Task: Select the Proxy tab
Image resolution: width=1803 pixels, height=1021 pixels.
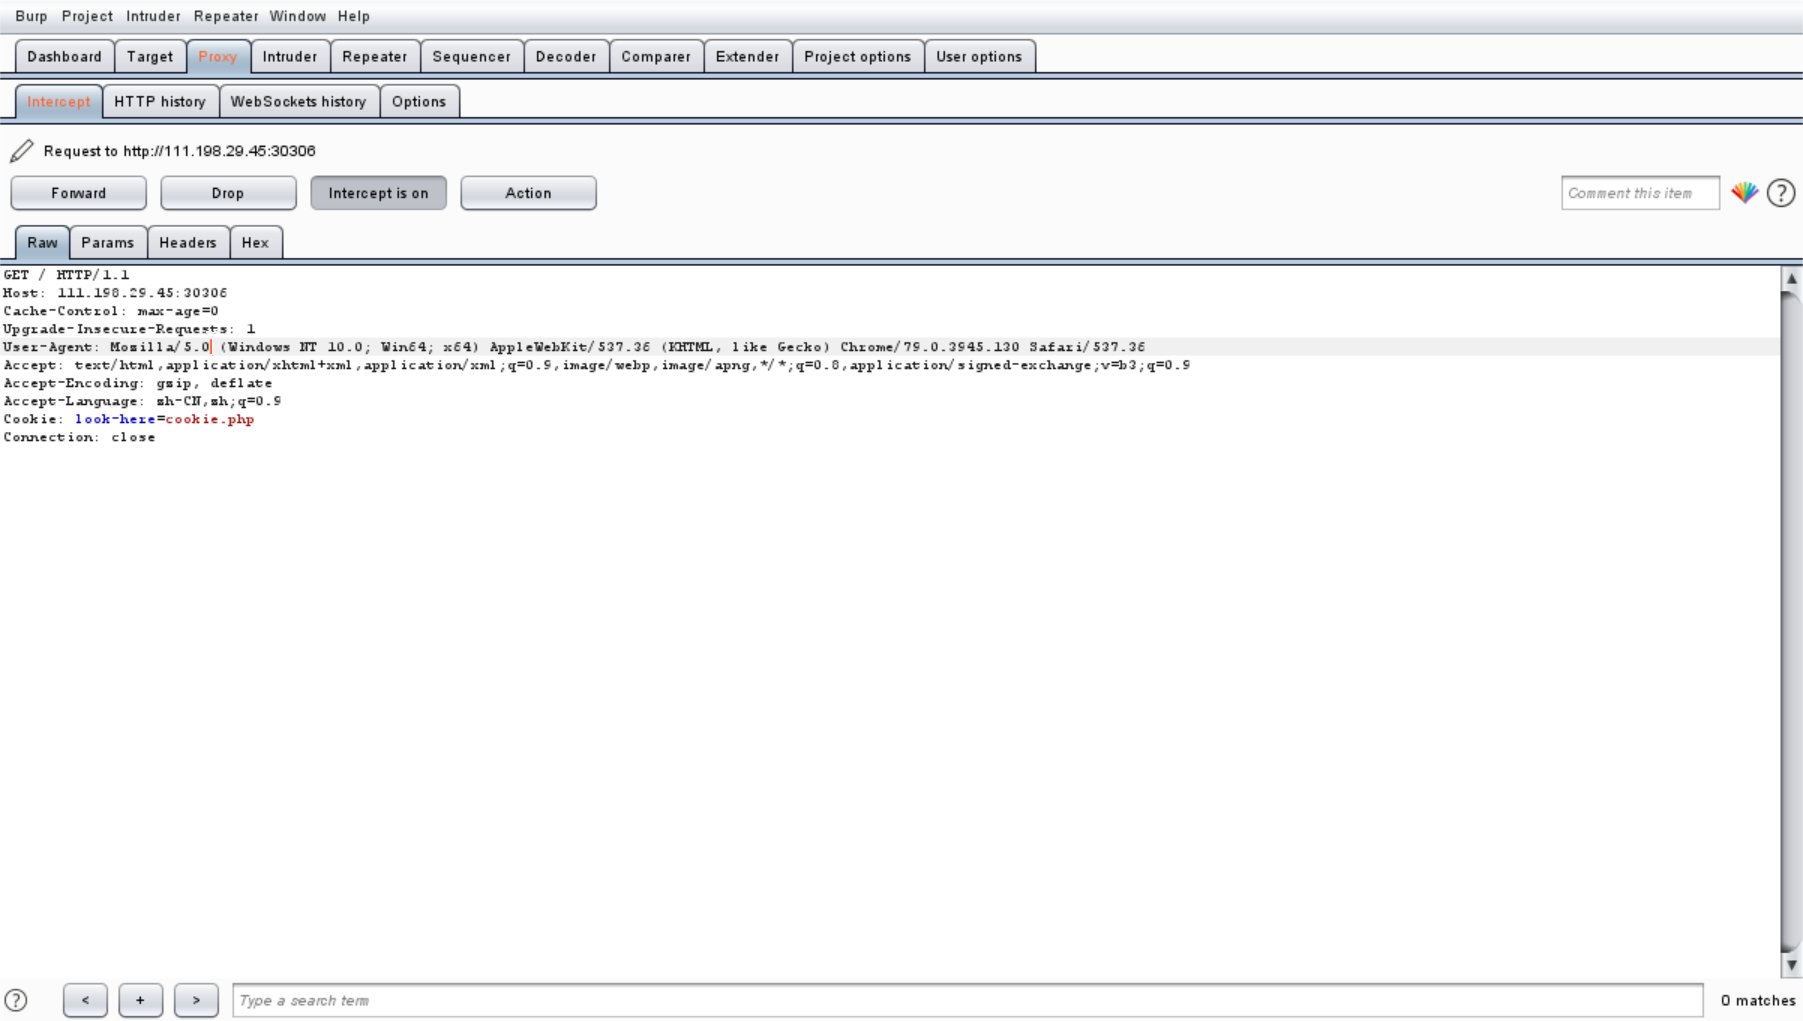Action: click(x=218, y=57)
